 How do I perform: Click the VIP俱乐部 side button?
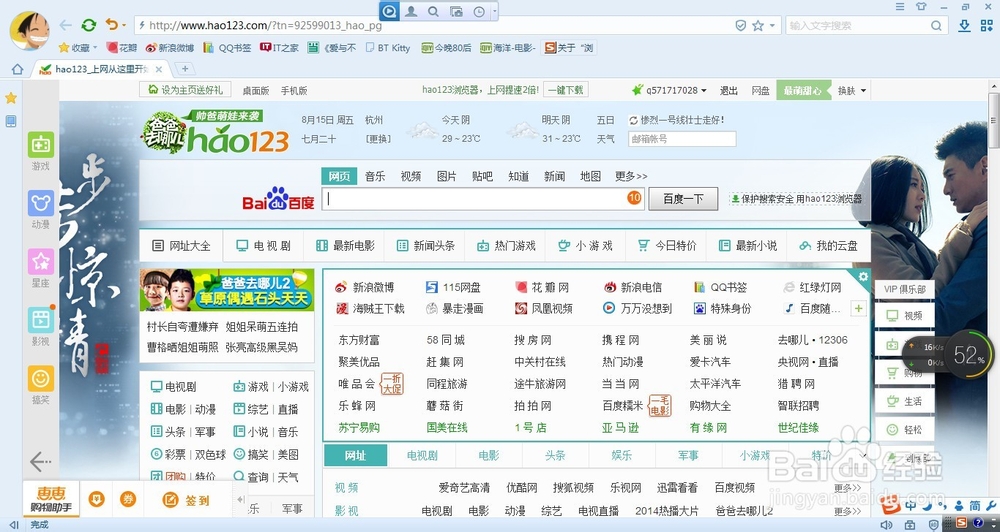(904, 289)
